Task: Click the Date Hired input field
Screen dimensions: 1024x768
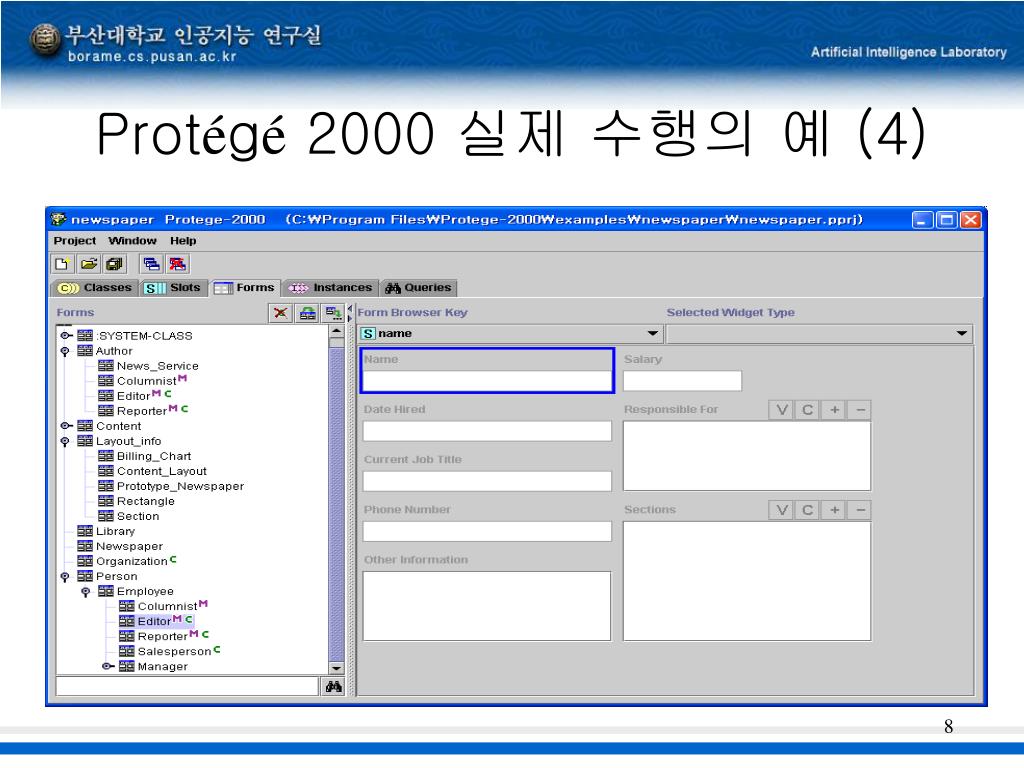Action: [487, 431]
